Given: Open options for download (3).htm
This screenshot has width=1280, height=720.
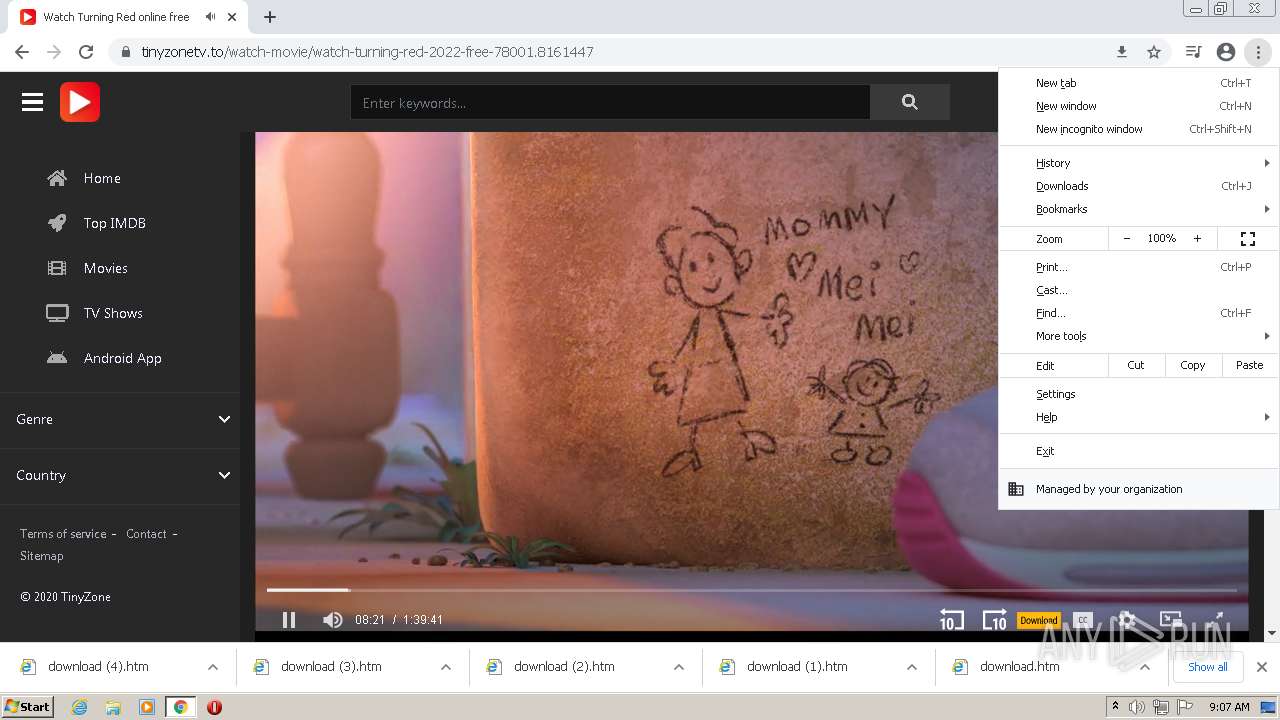Looking at the screenshot, I should [446, 667].
